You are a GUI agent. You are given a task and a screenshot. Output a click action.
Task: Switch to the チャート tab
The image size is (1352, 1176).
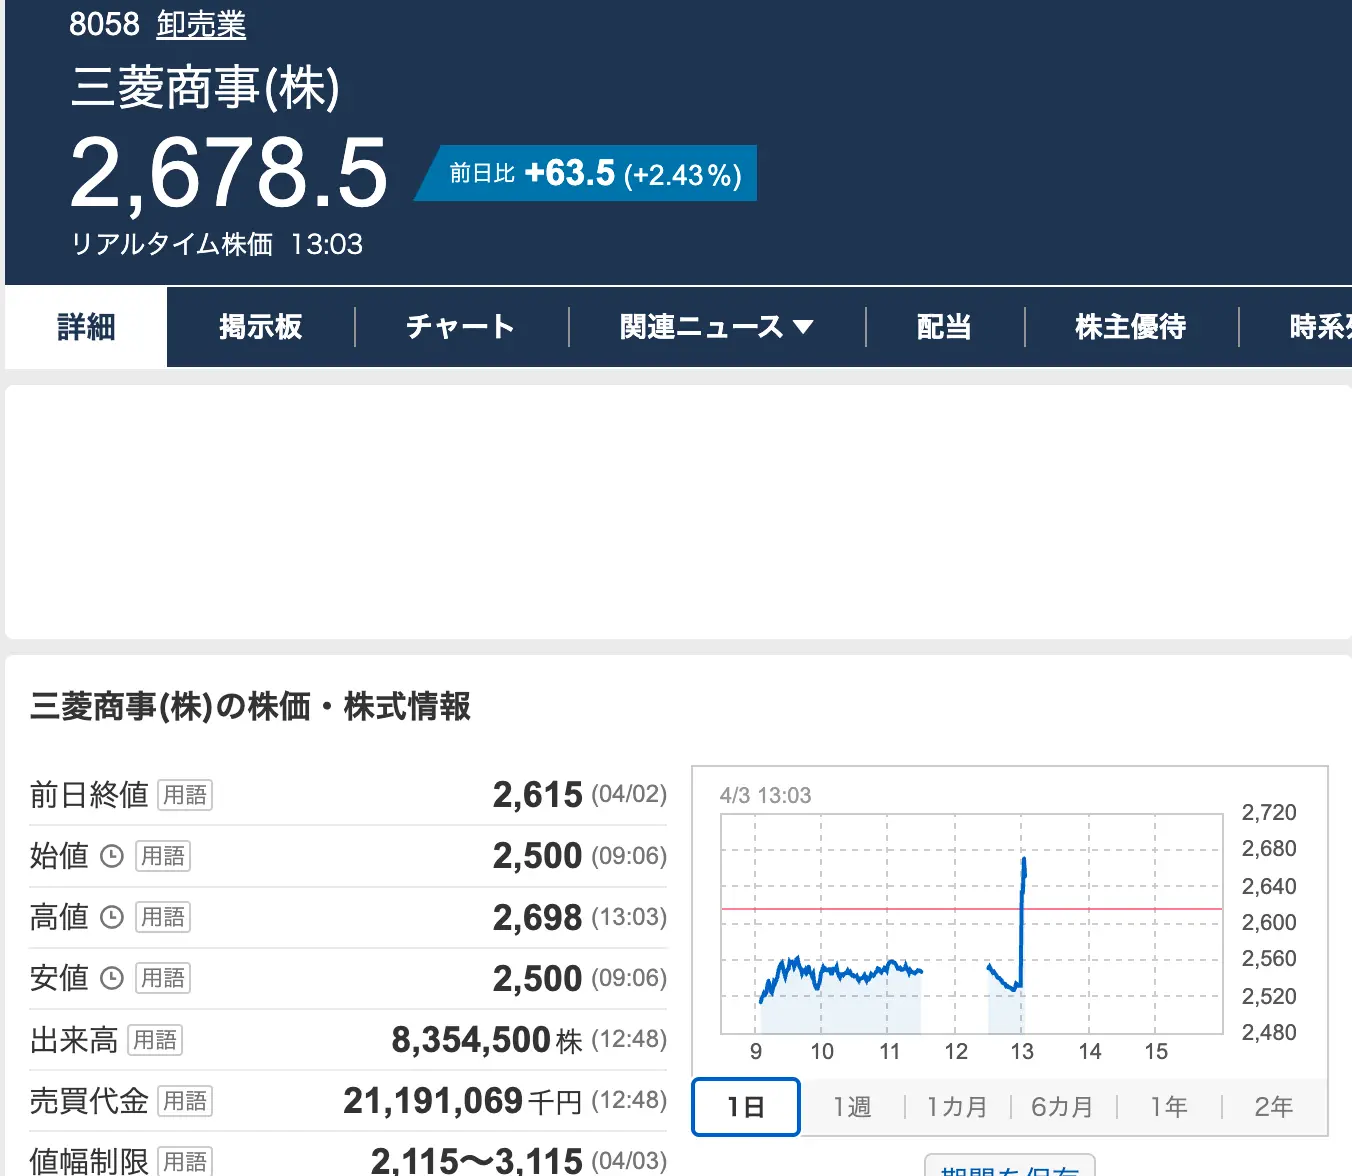point(461,327)
